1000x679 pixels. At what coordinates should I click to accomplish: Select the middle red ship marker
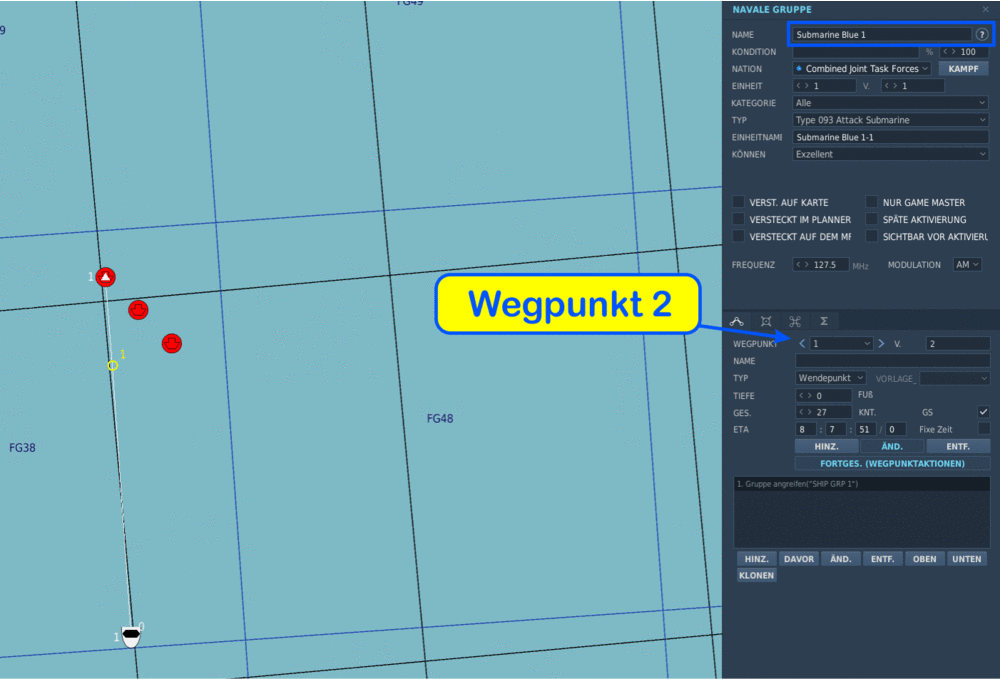pyautogui.click(x=138, y=310)
